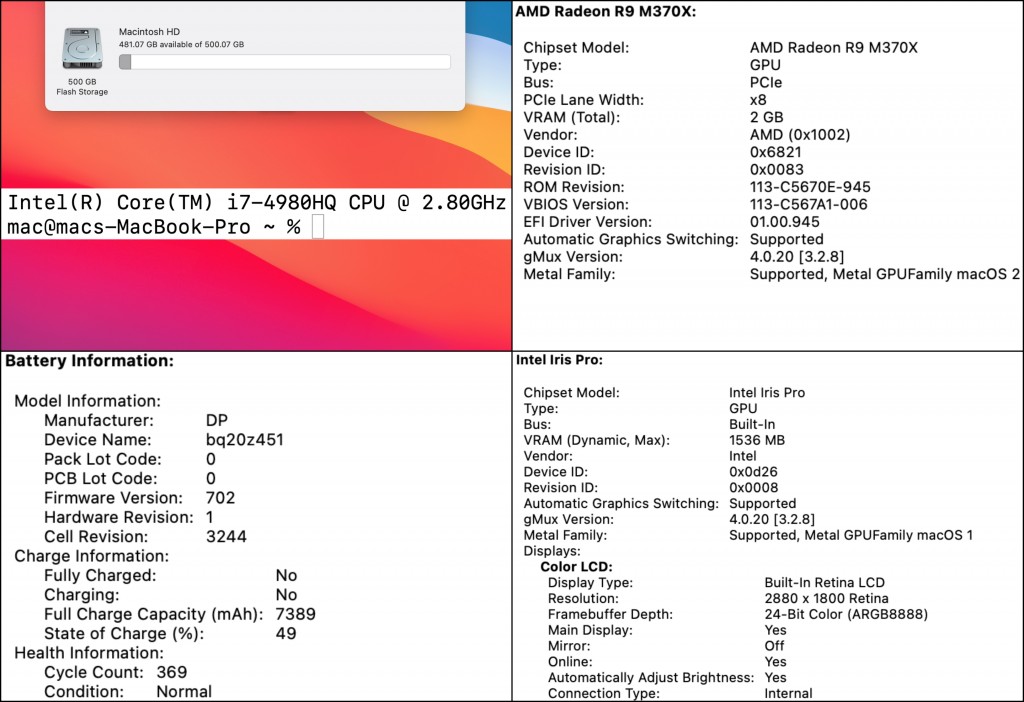This screenshot has height=702, width=1024.
Task: Select "24-Bit Color (ARGB8888)" framebuffer depth
Action: 846,614
